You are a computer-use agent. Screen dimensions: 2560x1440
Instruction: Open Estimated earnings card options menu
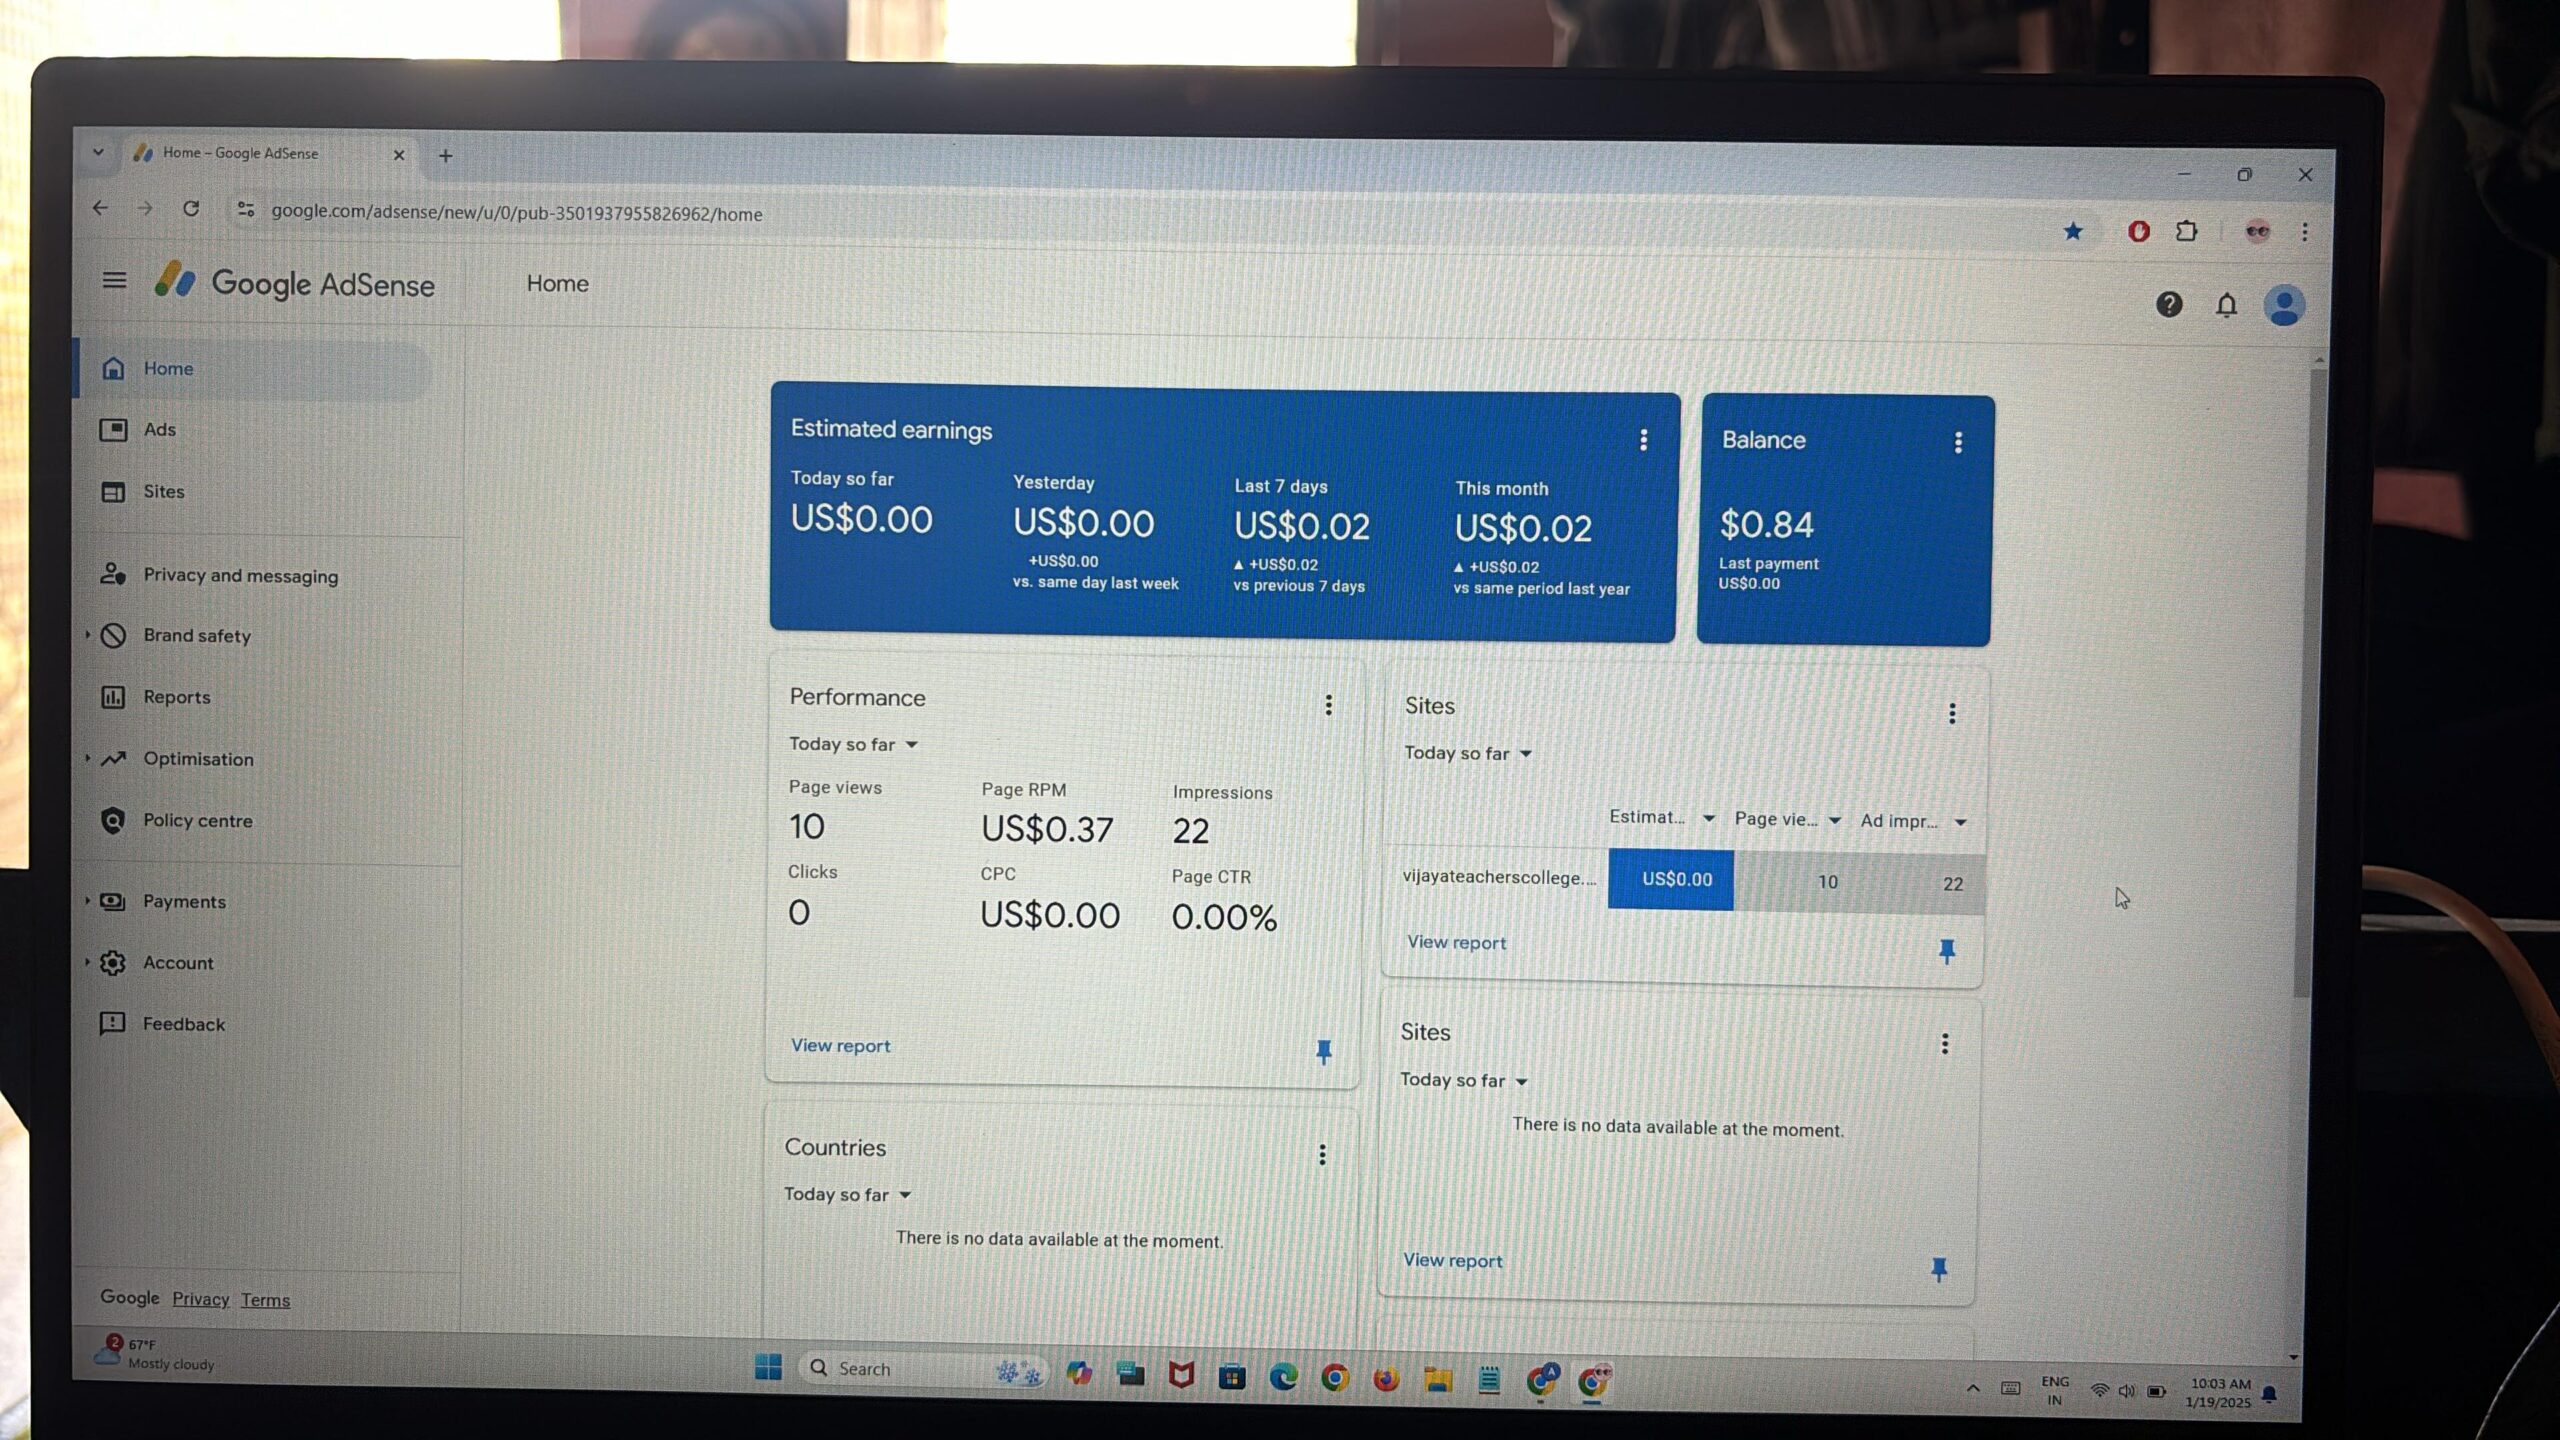coord(1643,440)
